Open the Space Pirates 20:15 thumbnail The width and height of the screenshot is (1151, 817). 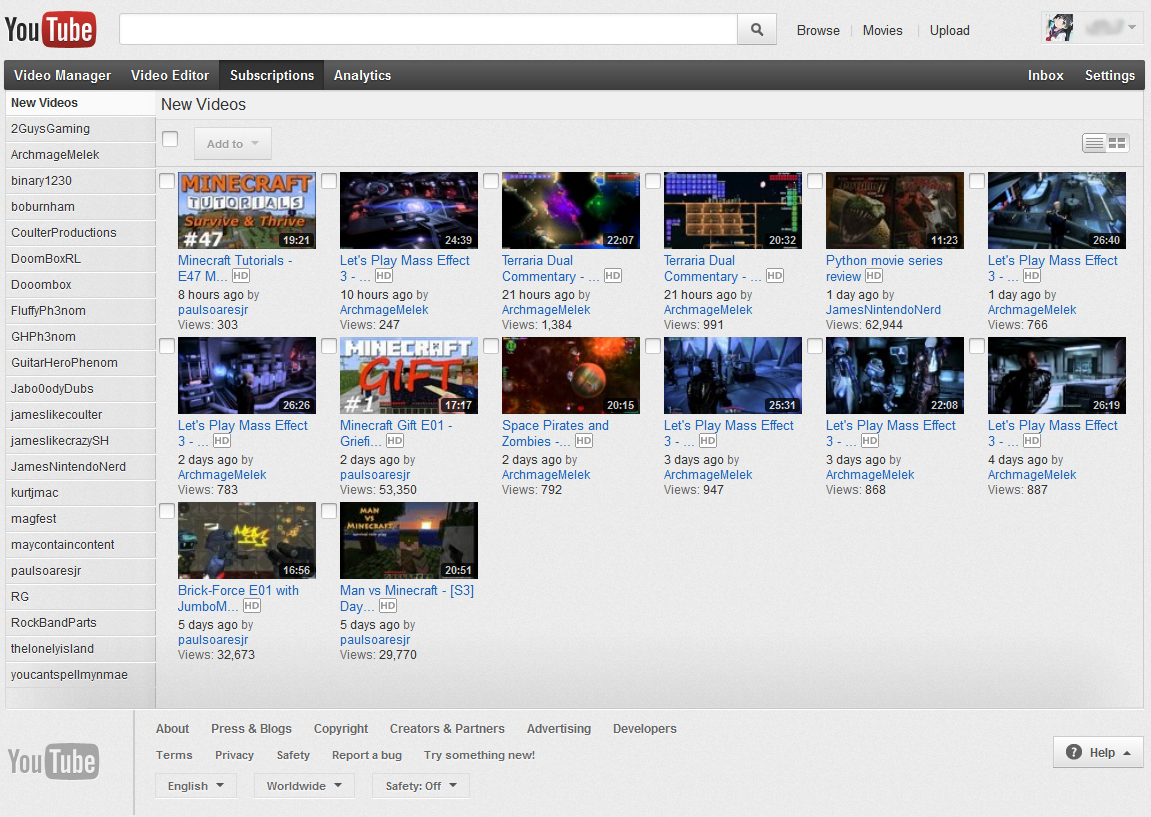[x=571, y=376]
